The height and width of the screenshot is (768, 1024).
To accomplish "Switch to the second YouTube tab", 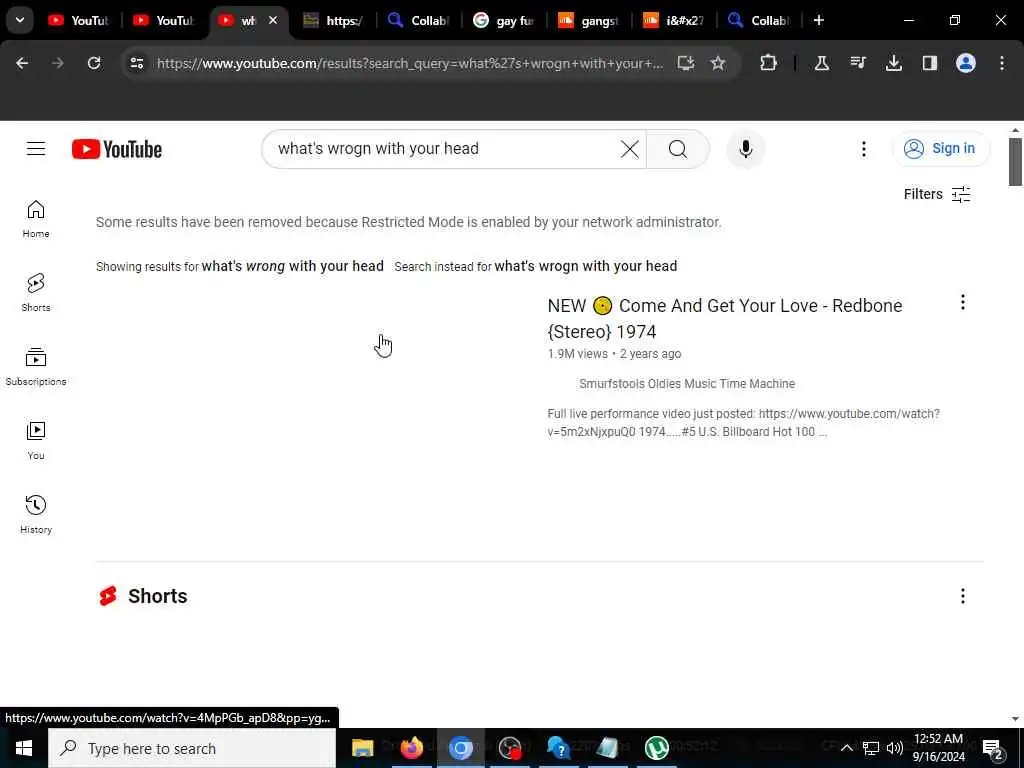I will pyautogui.click(x=163, y=21).
